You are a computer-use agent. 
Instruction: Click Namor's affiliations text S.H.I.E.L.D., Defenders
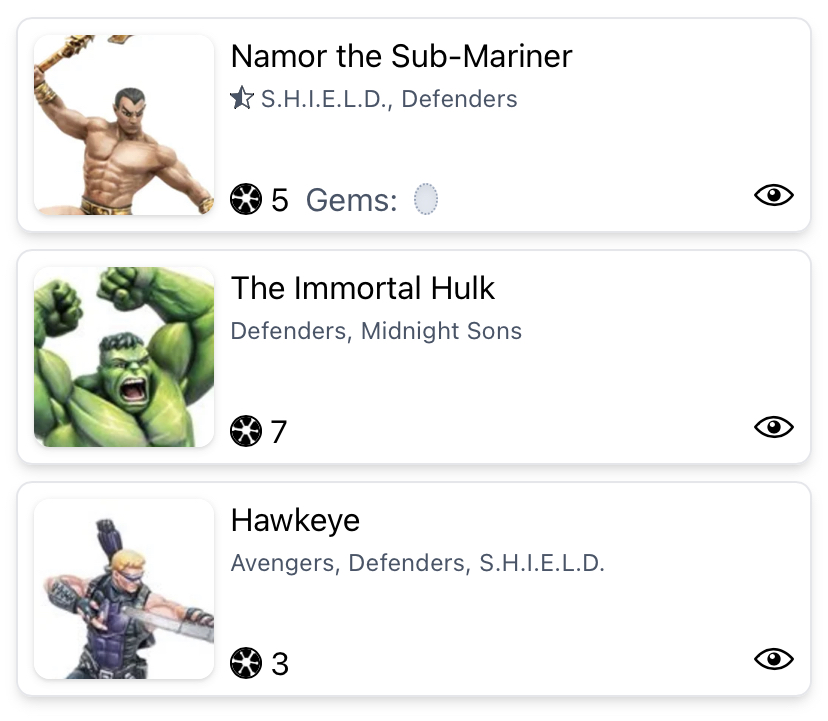click(x=389, y=99)
